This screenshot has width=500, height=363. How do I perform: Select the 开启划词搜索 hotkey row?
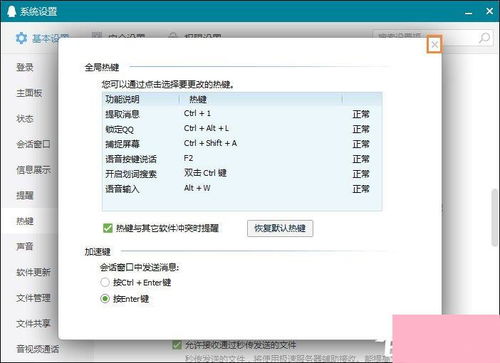242,174
